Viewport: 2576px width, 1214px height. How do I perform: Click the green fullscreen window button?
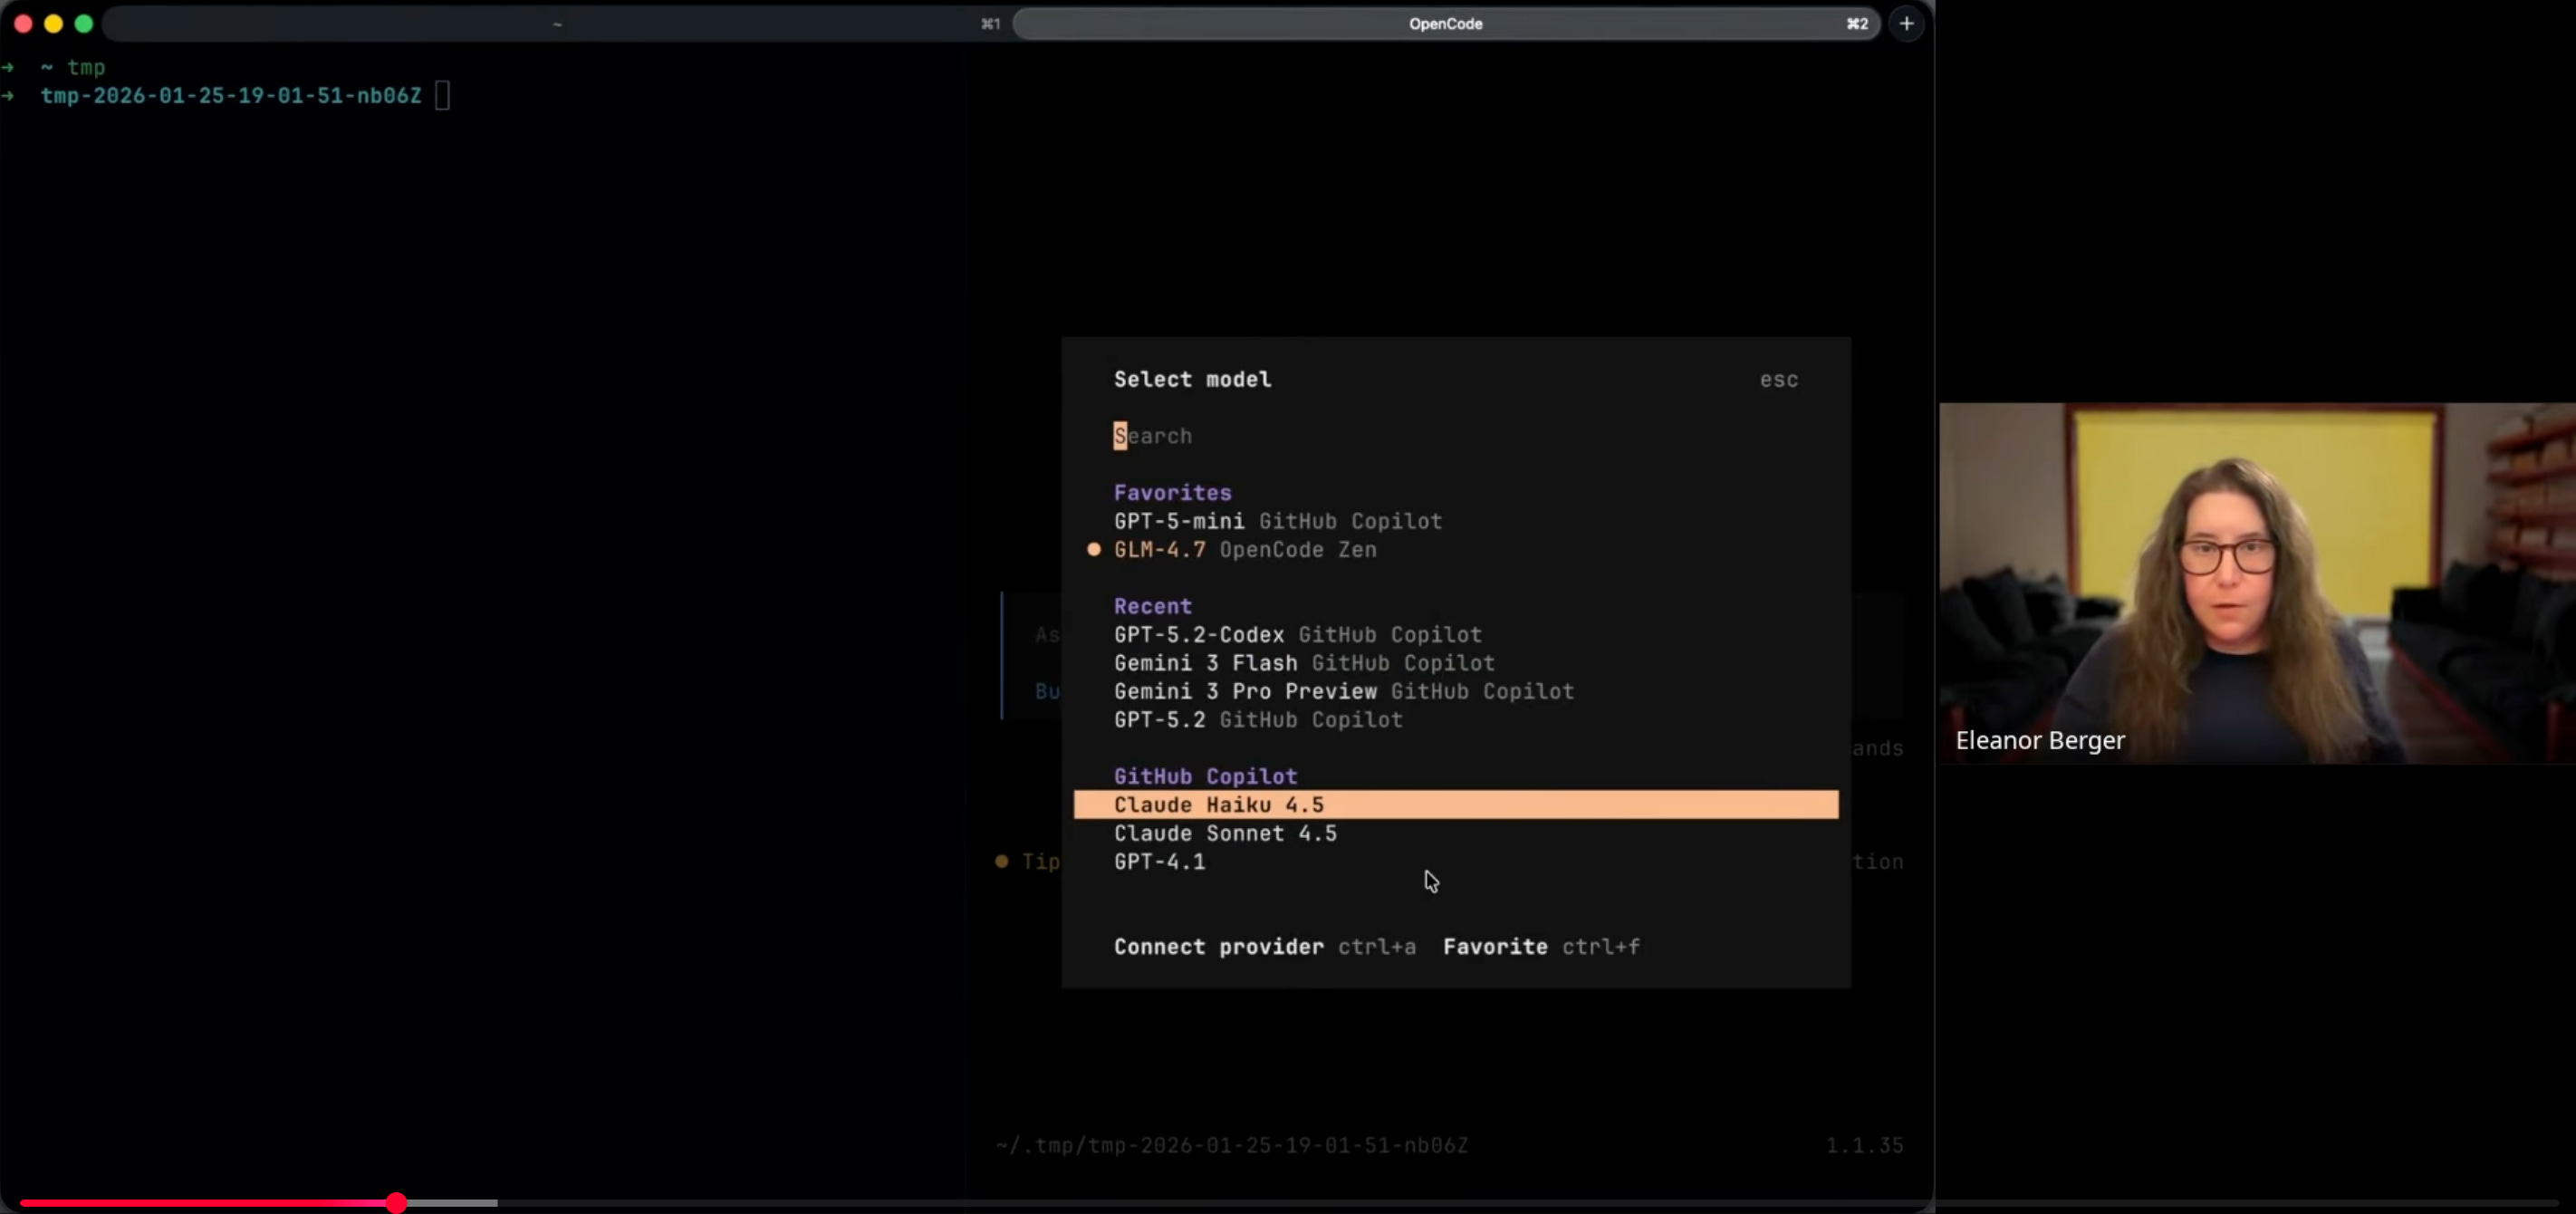[x=84, y=23]
